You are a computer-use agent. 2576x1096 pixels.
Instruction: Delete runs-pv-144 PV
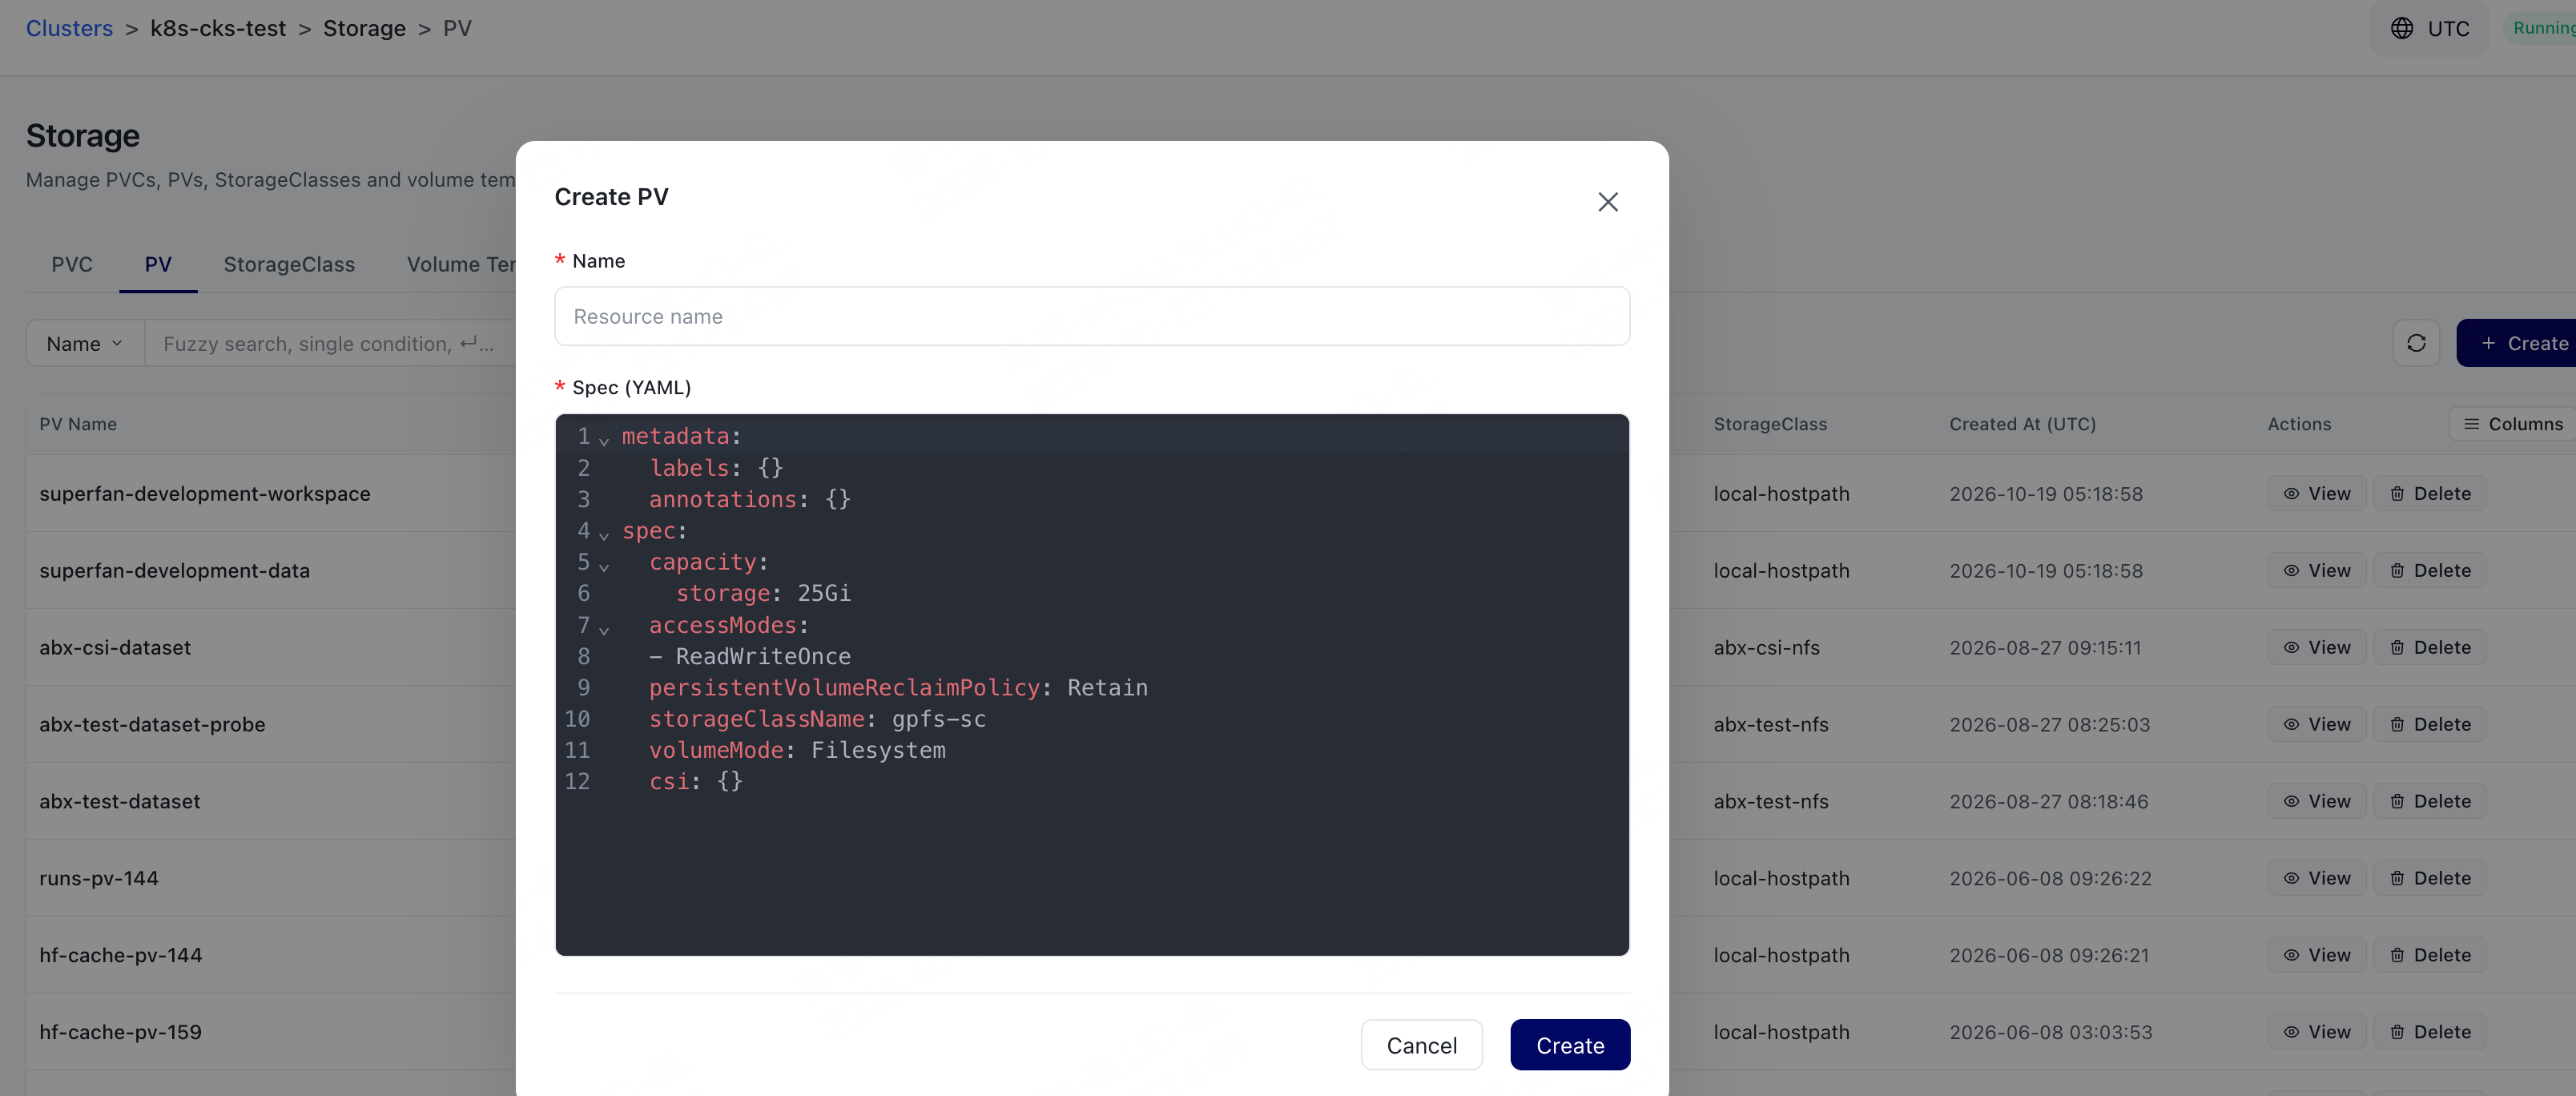(2430, 878)
